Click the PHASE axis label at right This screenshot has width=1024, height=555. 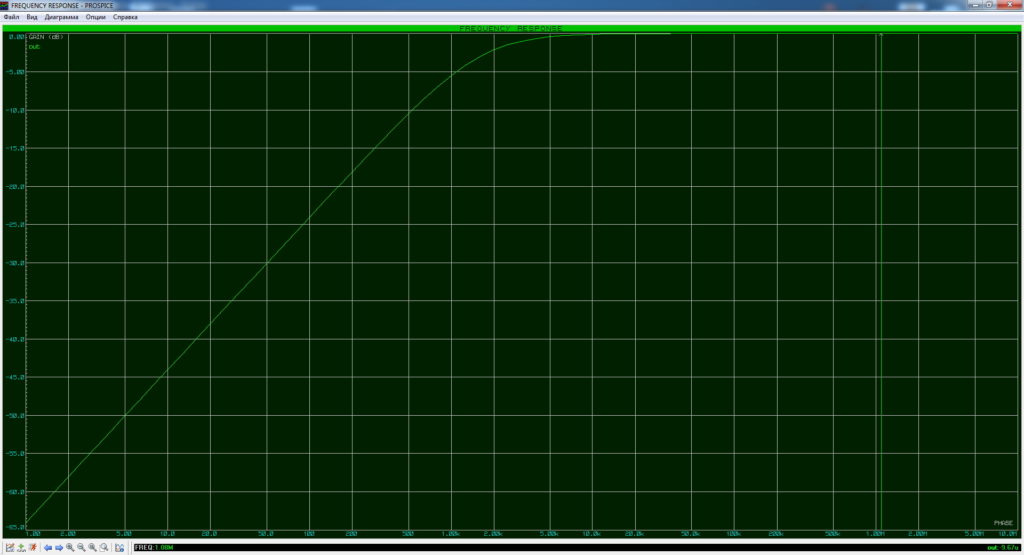pyautogui.click(x=1002, y=523)
